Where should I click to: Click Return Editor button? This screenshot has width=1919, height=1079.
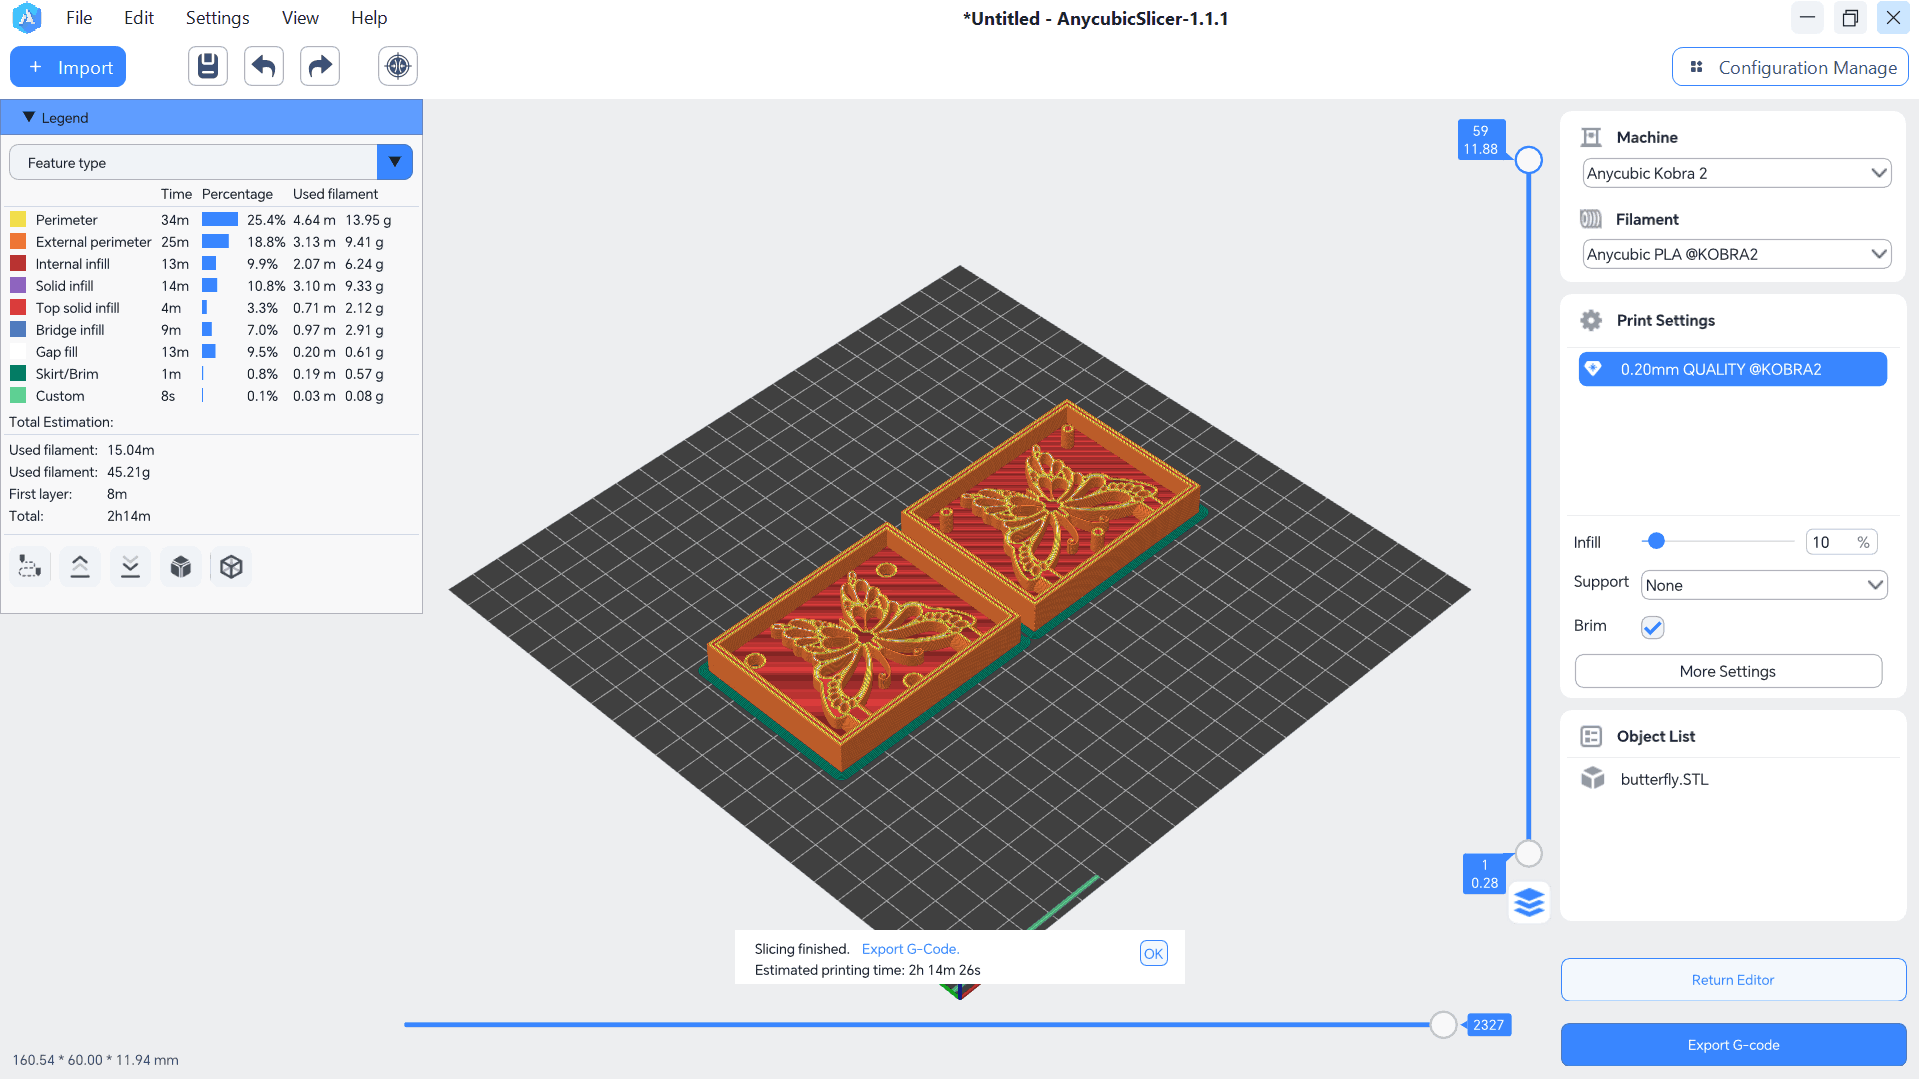click(x=1733, y=980)
